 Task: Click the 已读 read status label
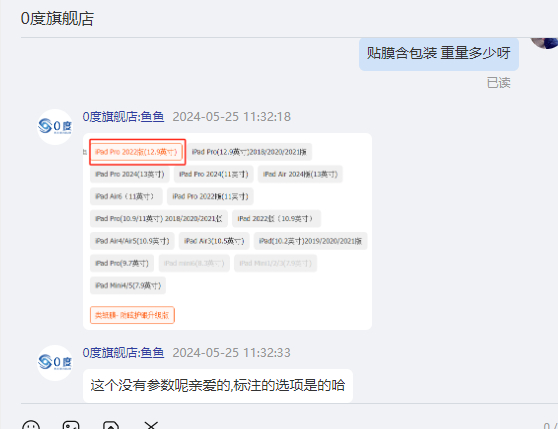tap(499, 83)
